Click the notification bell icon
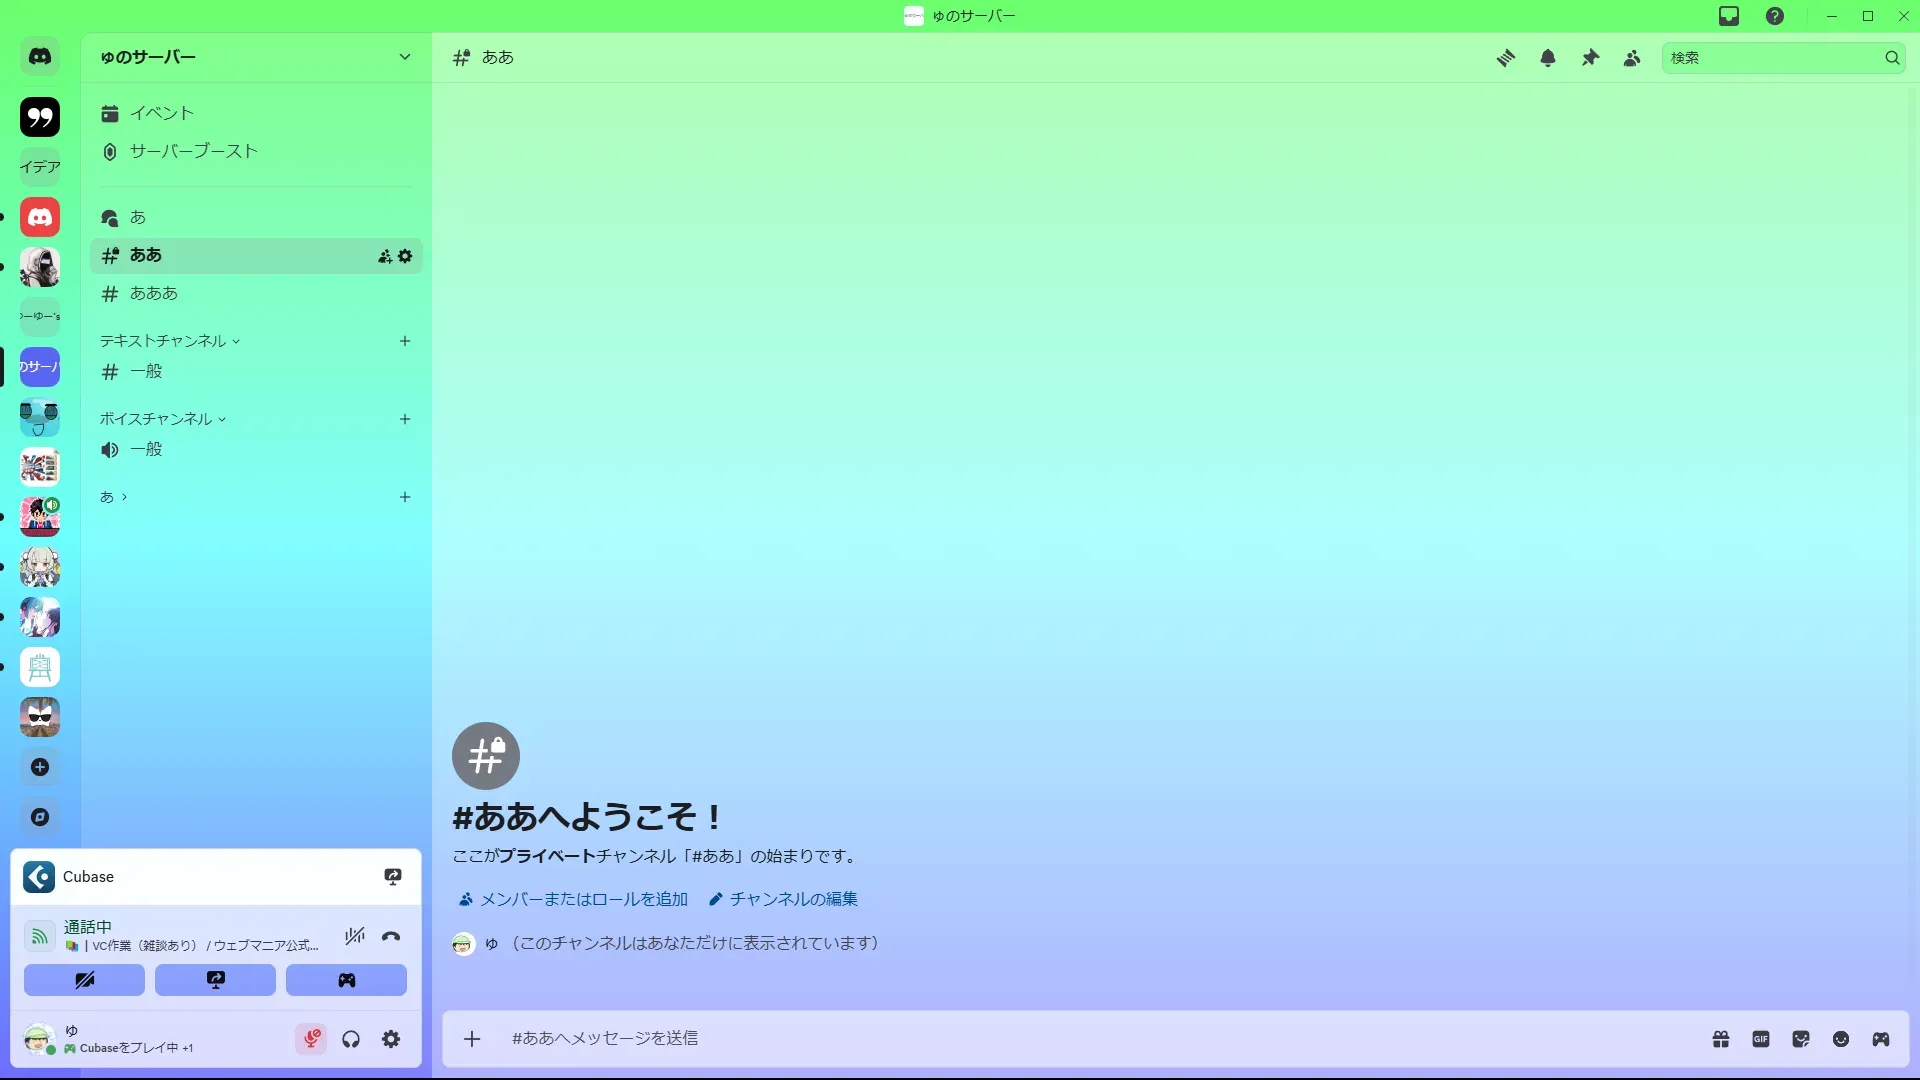The image size is (1920, 1080). point(1548,58)
